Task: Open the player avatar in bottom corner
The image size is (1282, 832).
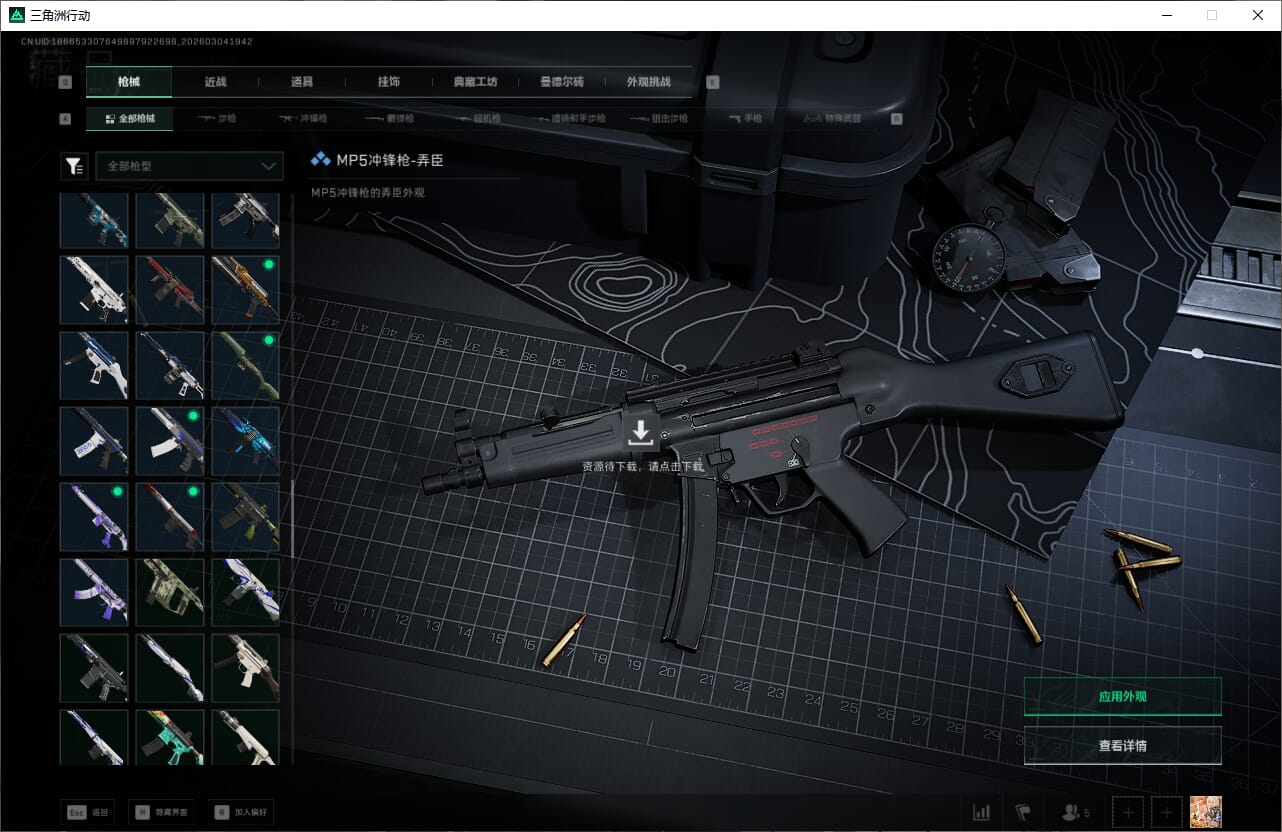Action: pyautogui.click(x=1206, y=812)
